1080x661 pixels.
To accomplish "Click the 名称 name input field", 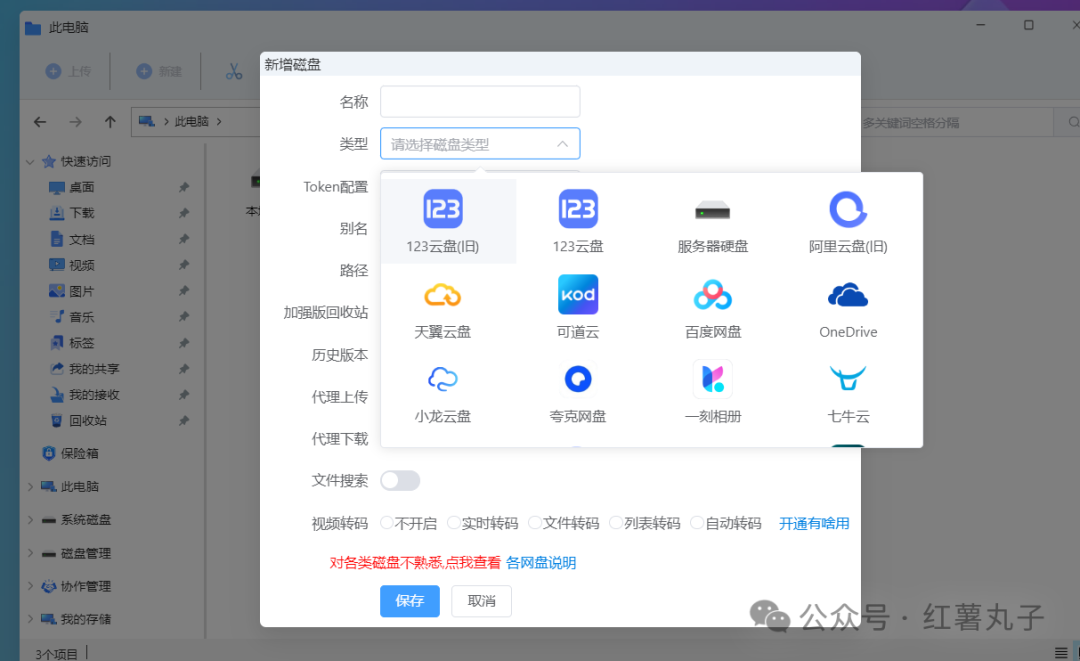I will click(480, 102).
